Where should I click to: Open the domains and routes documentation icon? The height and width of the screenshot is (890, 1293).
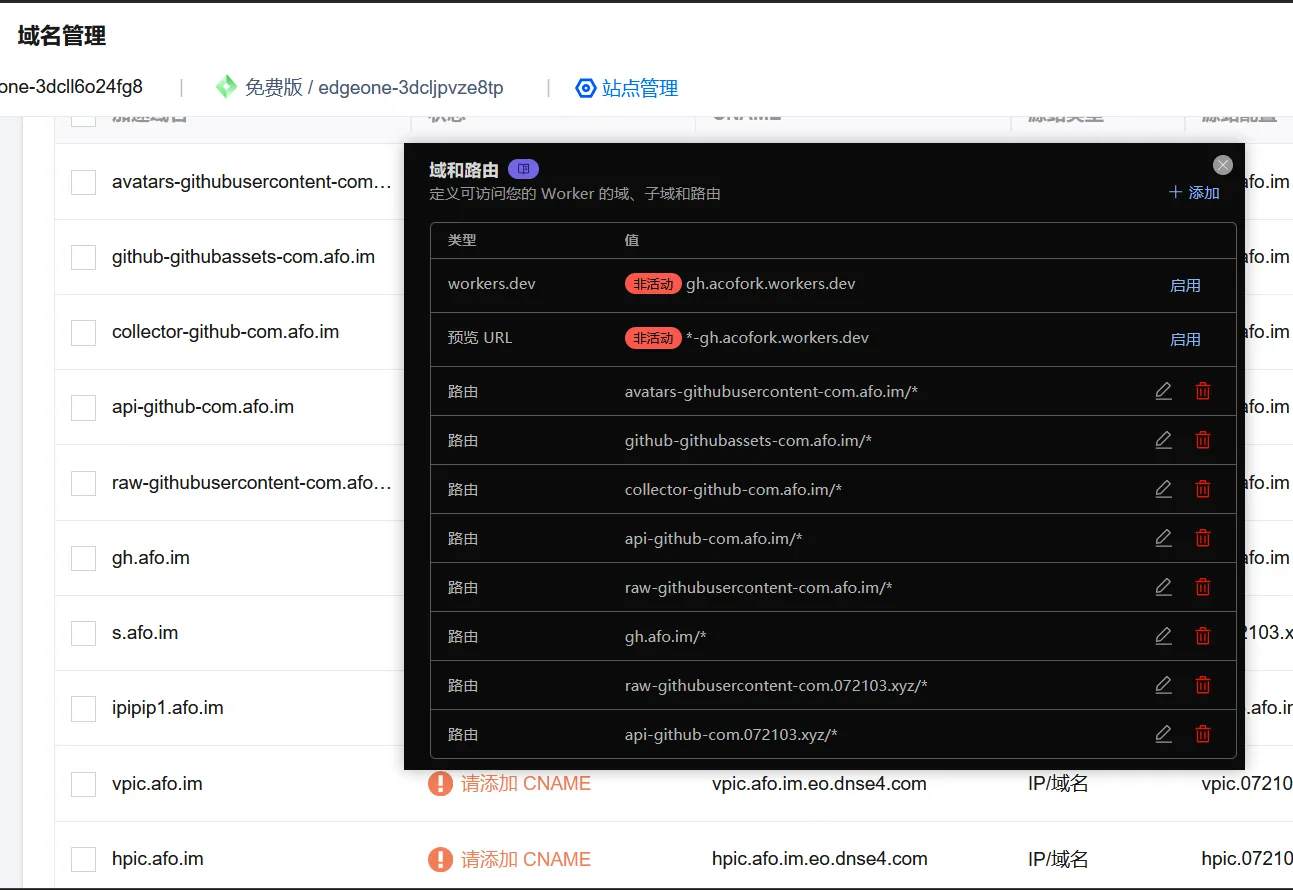(523, 169)
